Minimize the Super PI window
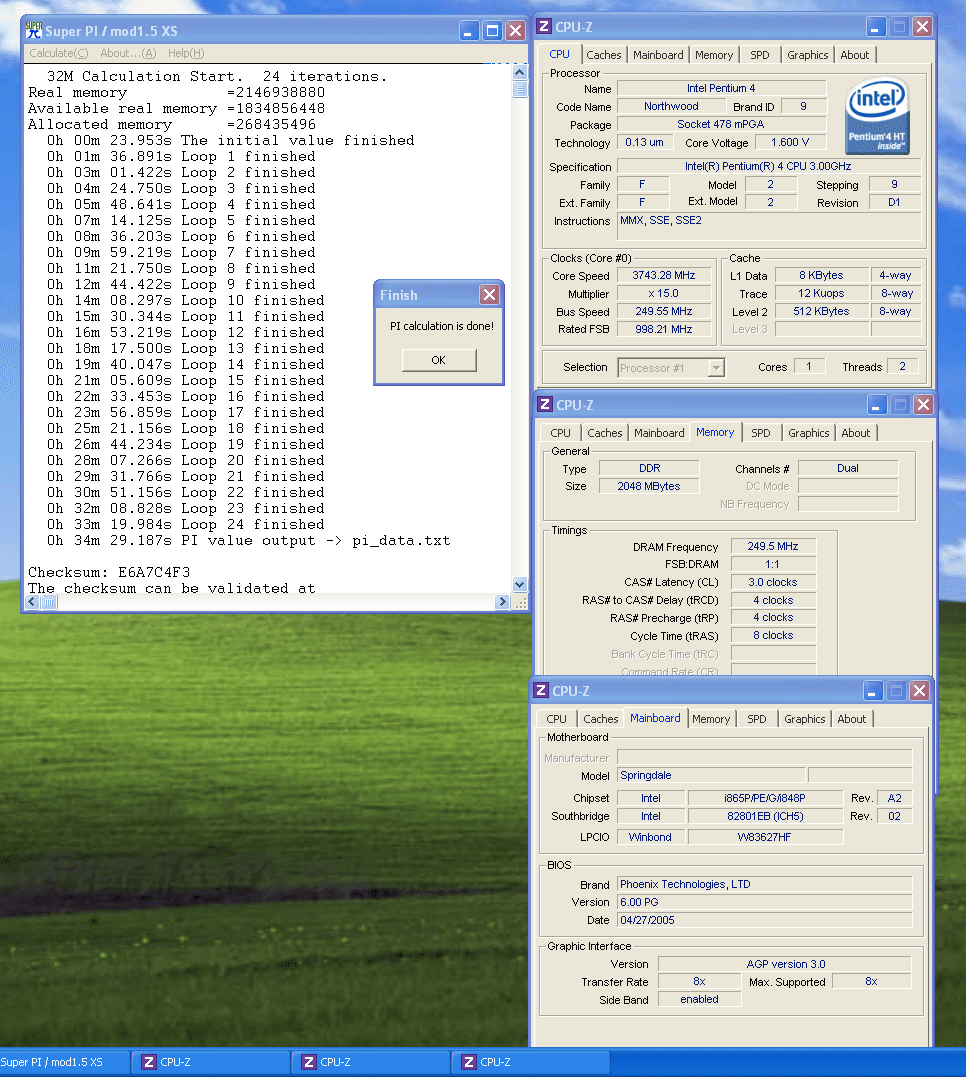The height and width of the screenshot is (1077, 966). pos(469,31)
